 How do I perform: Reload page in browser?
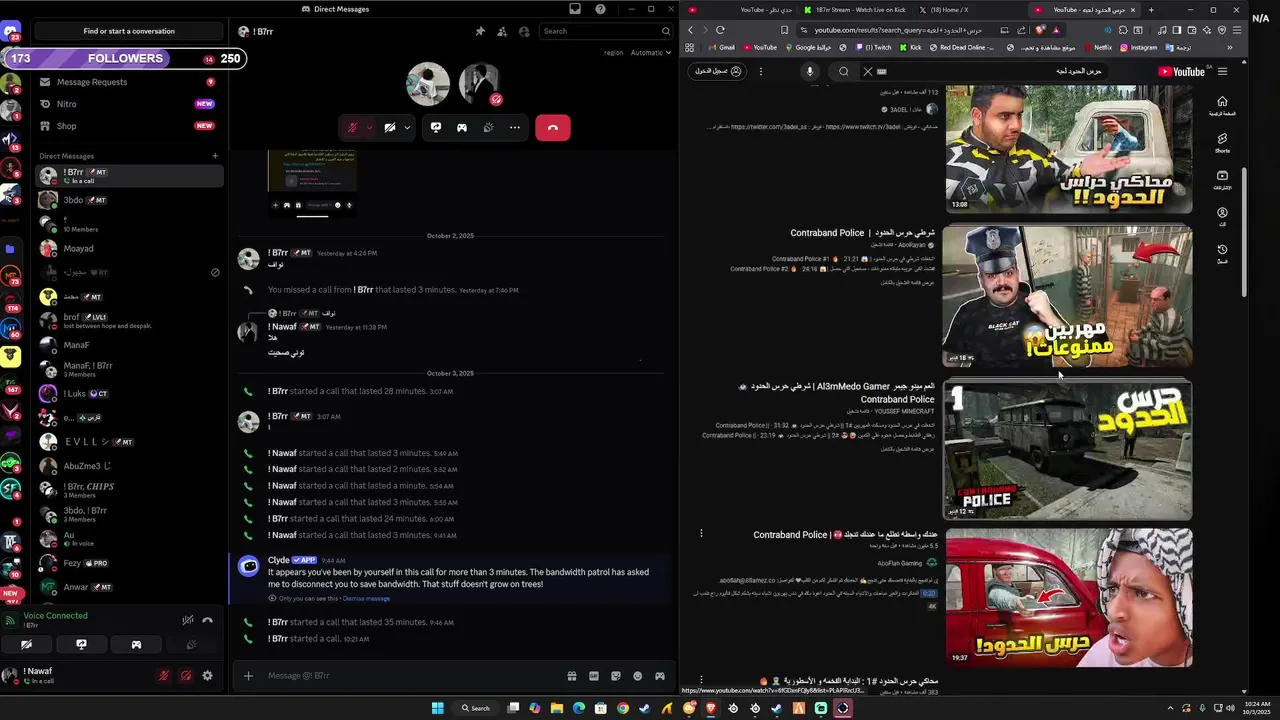(720, 30)
